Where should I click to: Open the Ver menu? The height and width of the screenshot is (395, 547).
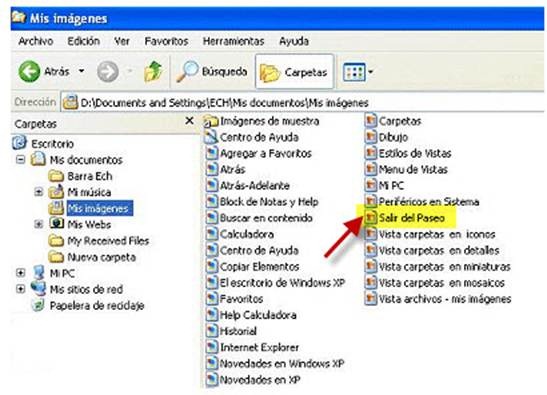[x=122, y=41]
